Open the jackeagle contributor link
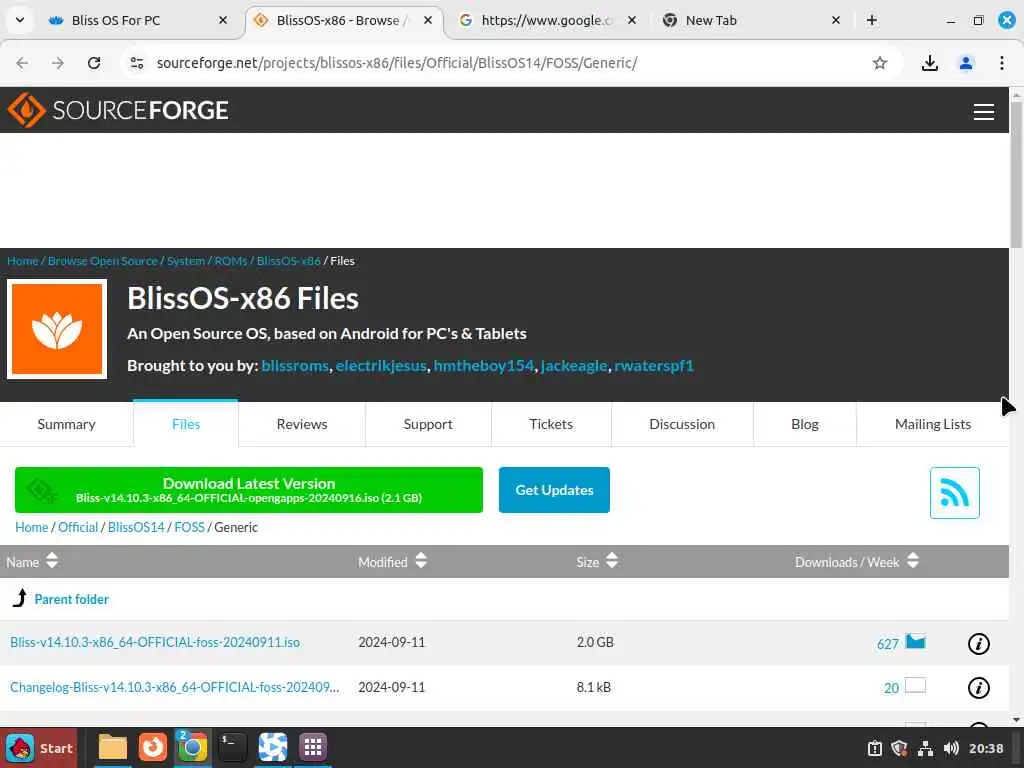This screenshot has width=1024, height=768. pyautogui.click(x=573, y=366)
